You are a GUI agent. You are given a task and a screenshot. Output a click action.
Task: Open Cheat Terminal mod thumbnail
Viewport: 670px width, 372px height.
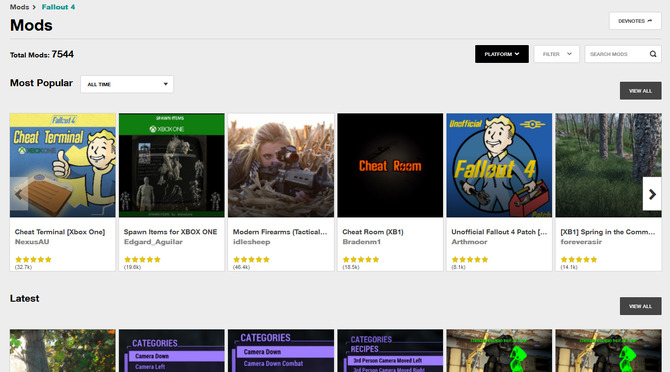(63, 165)
